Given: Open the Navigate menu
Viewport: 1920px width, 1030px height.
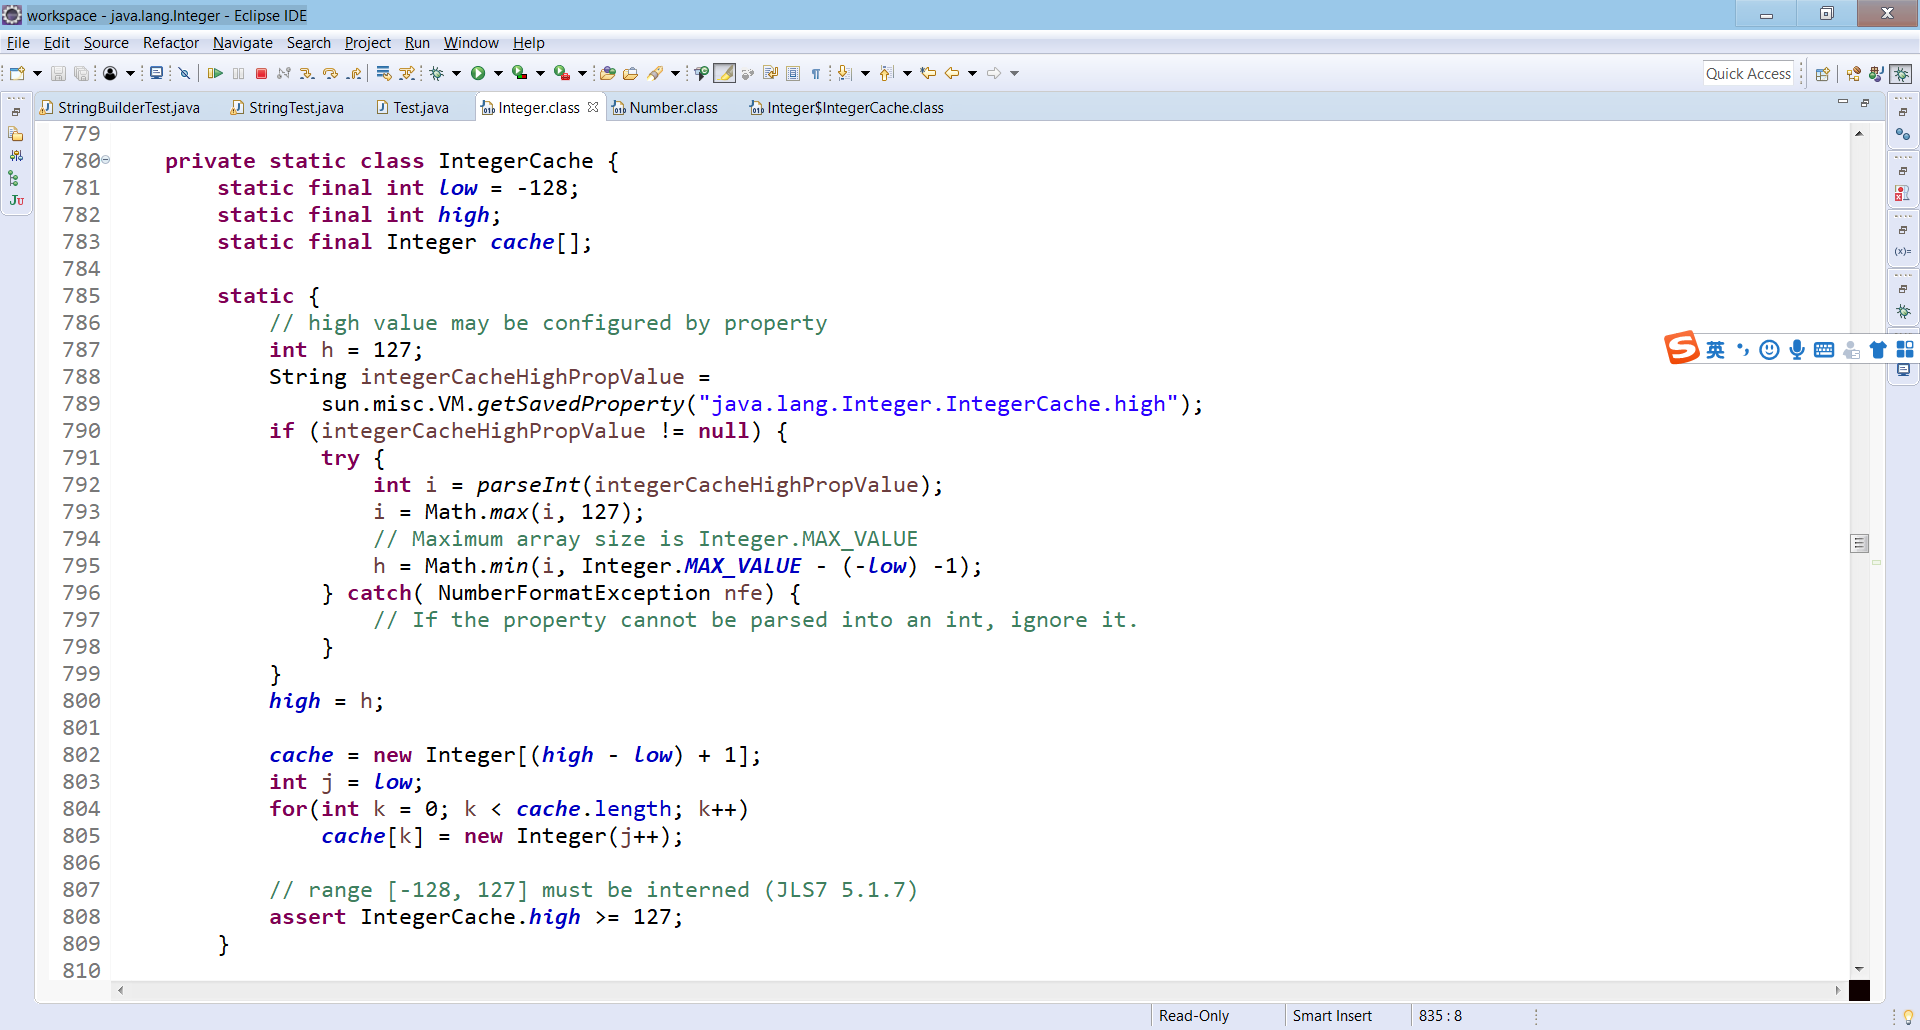Looking at the screenshot, I should [243, 43].
